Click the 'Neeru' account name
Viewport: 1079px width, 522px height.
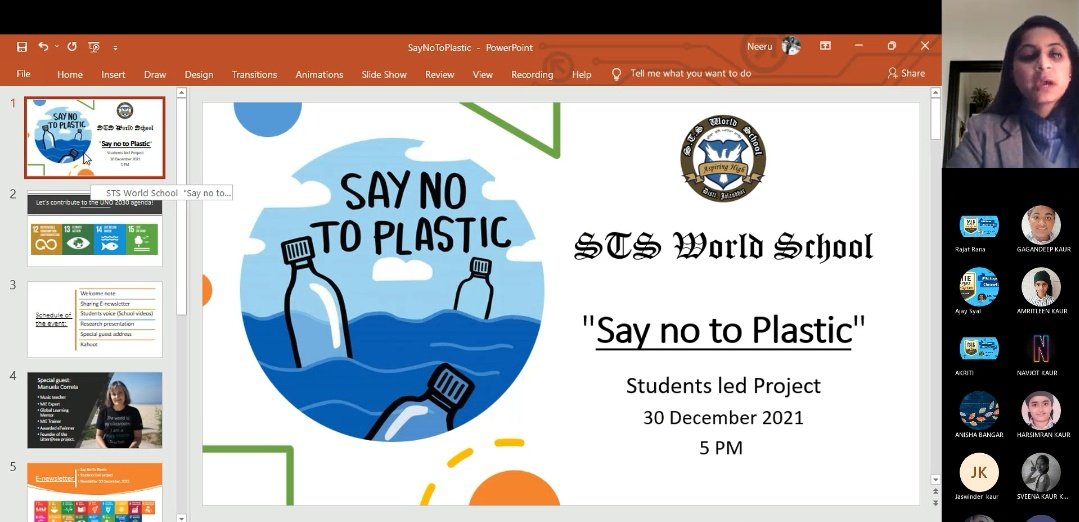click(x=760, y=47)
